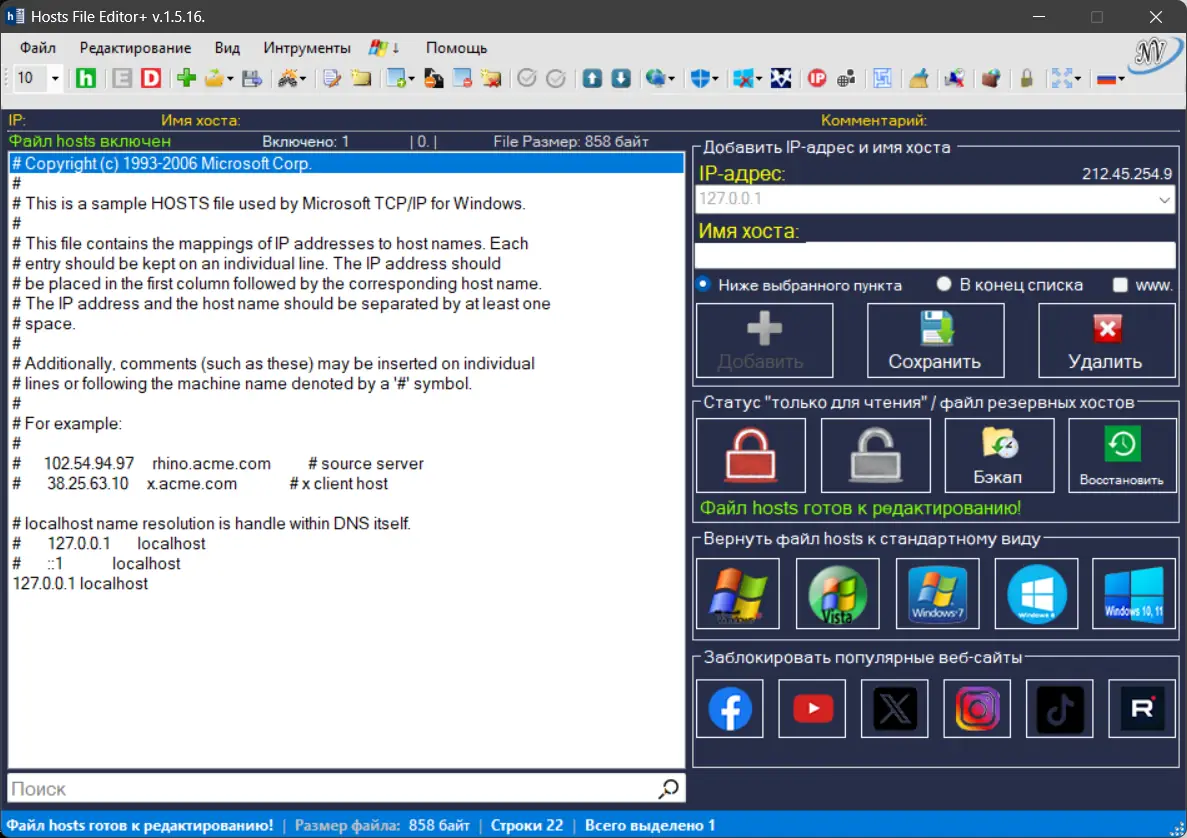Block Facebook in the hosts file

729,707
